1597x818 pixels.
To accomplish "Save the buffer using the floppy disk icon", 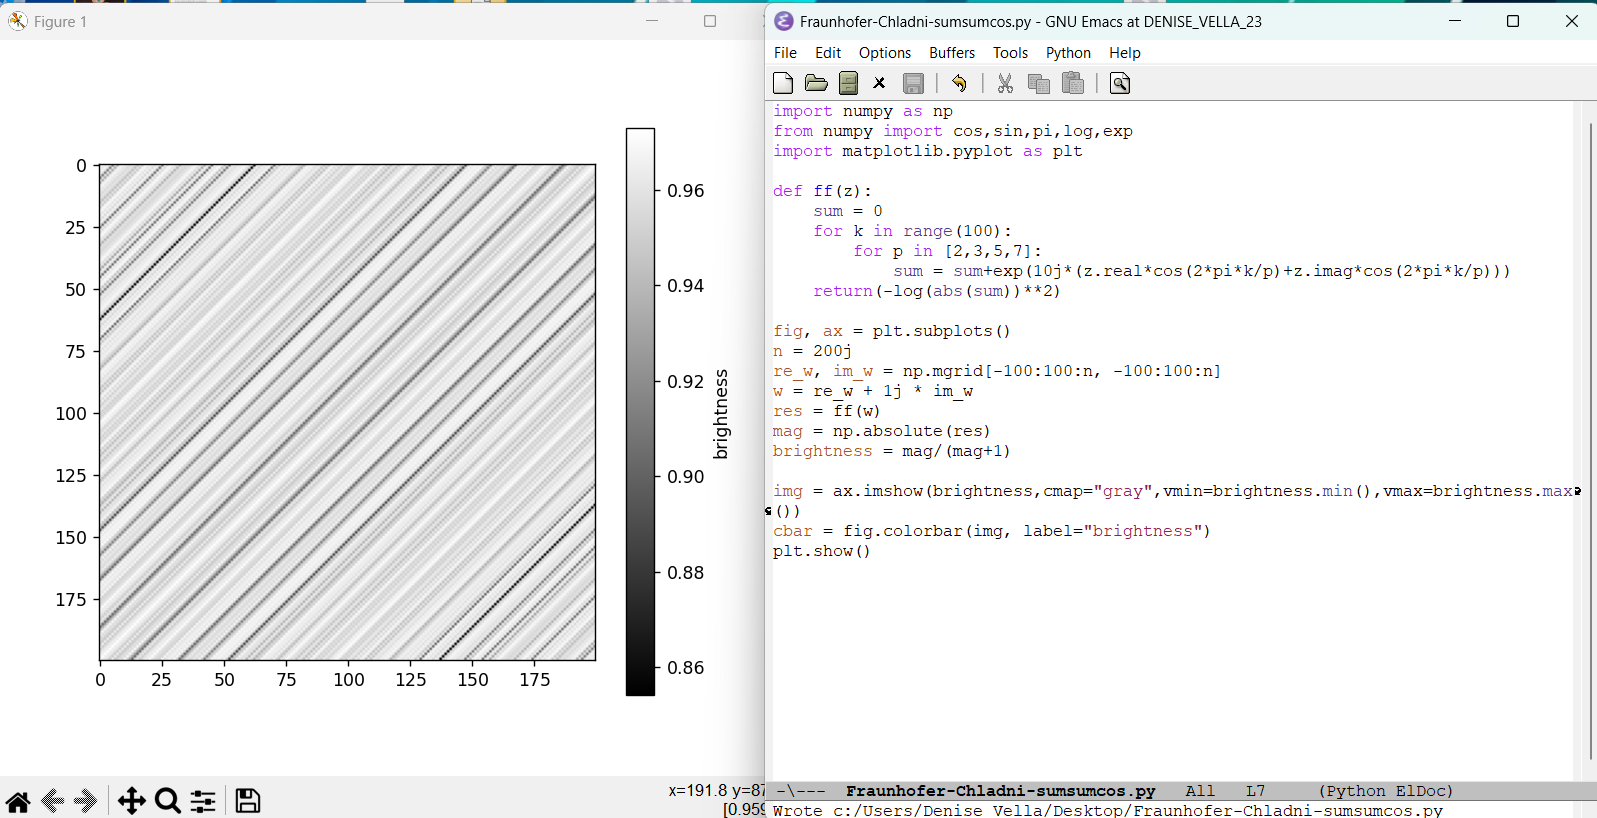I will pos(913,83).
